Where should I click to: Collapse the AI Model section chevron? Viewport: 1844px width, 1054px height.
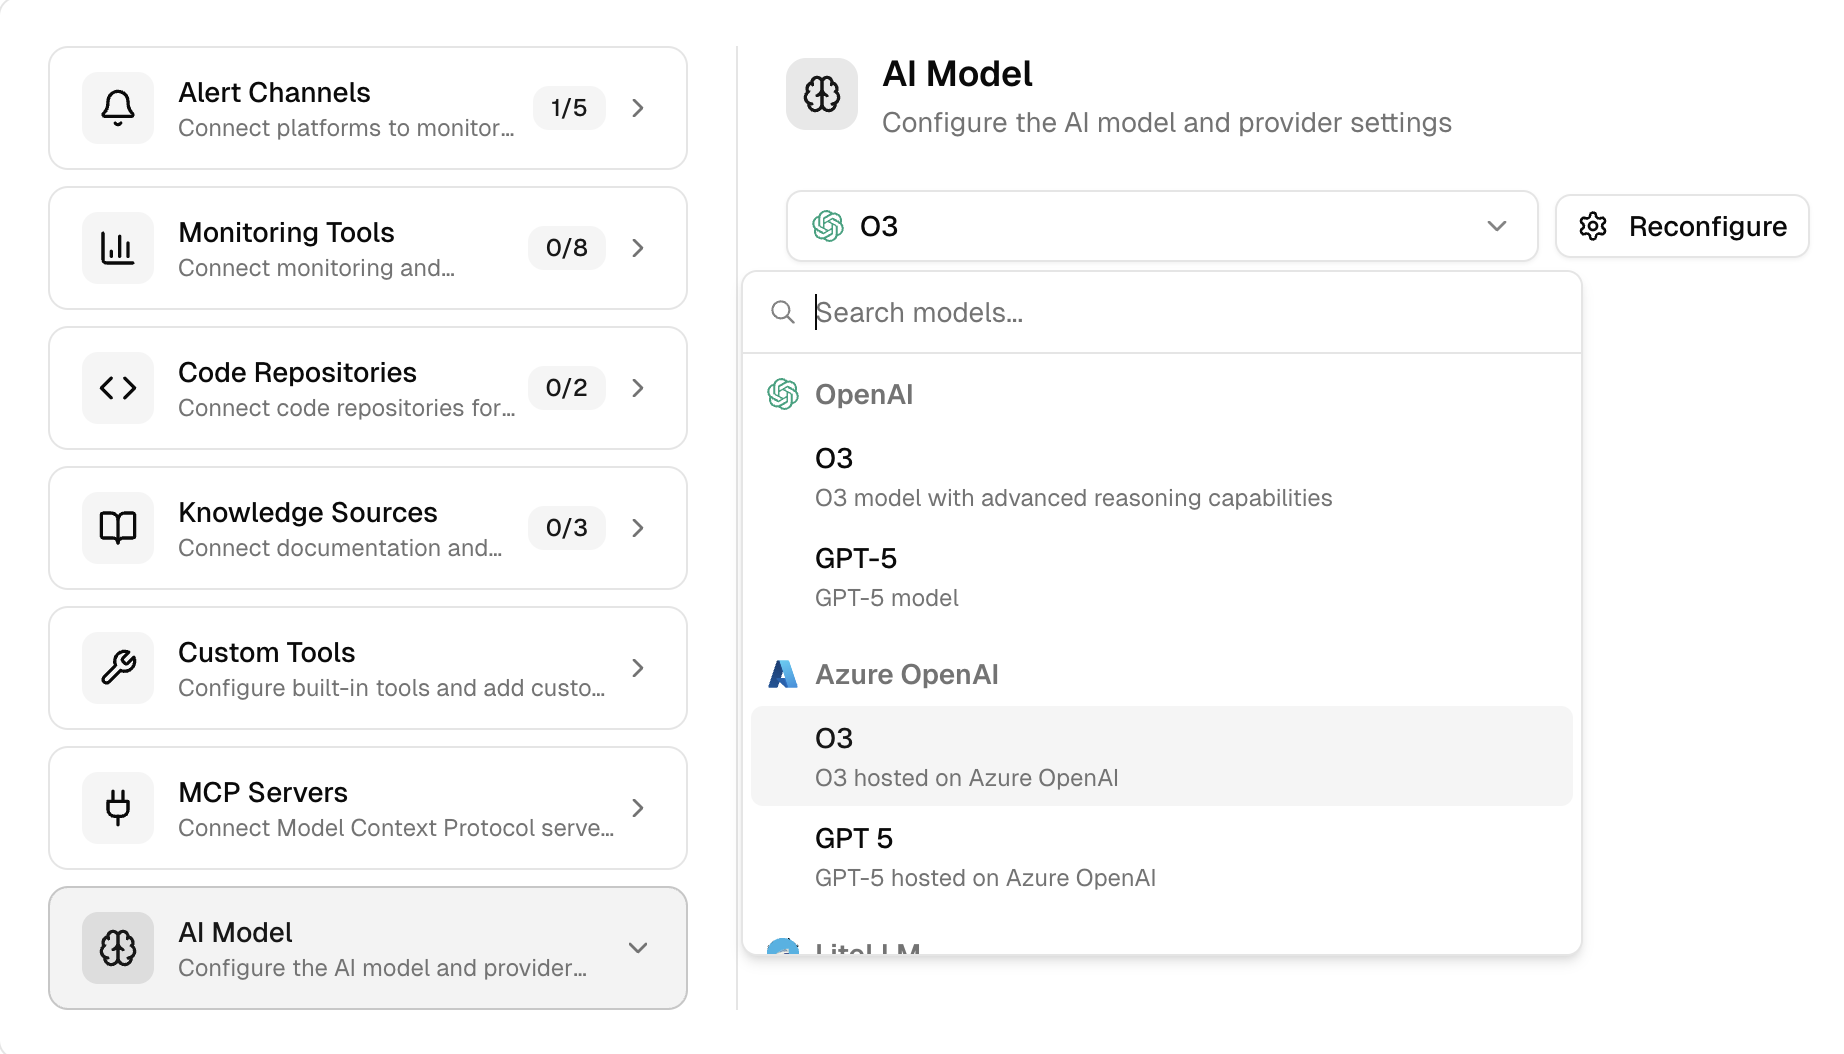[638, 948]
